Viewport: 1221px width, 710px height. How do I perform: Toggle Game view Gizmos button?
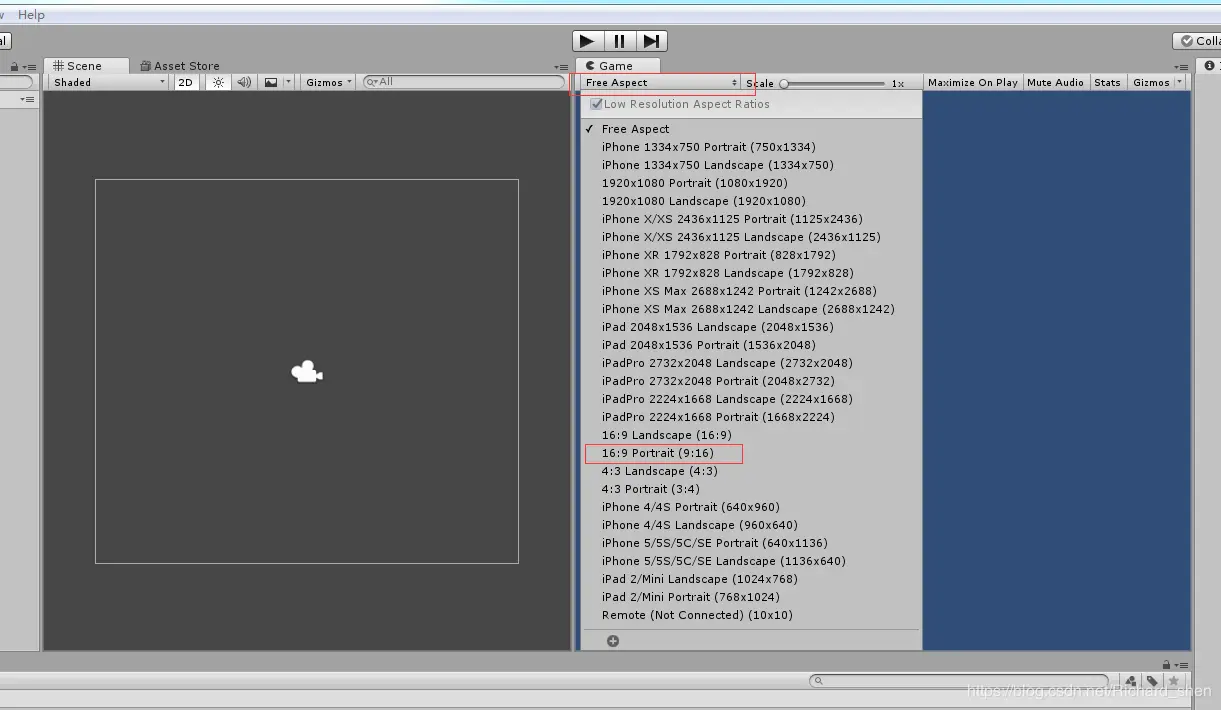[x=1151, y=83]
